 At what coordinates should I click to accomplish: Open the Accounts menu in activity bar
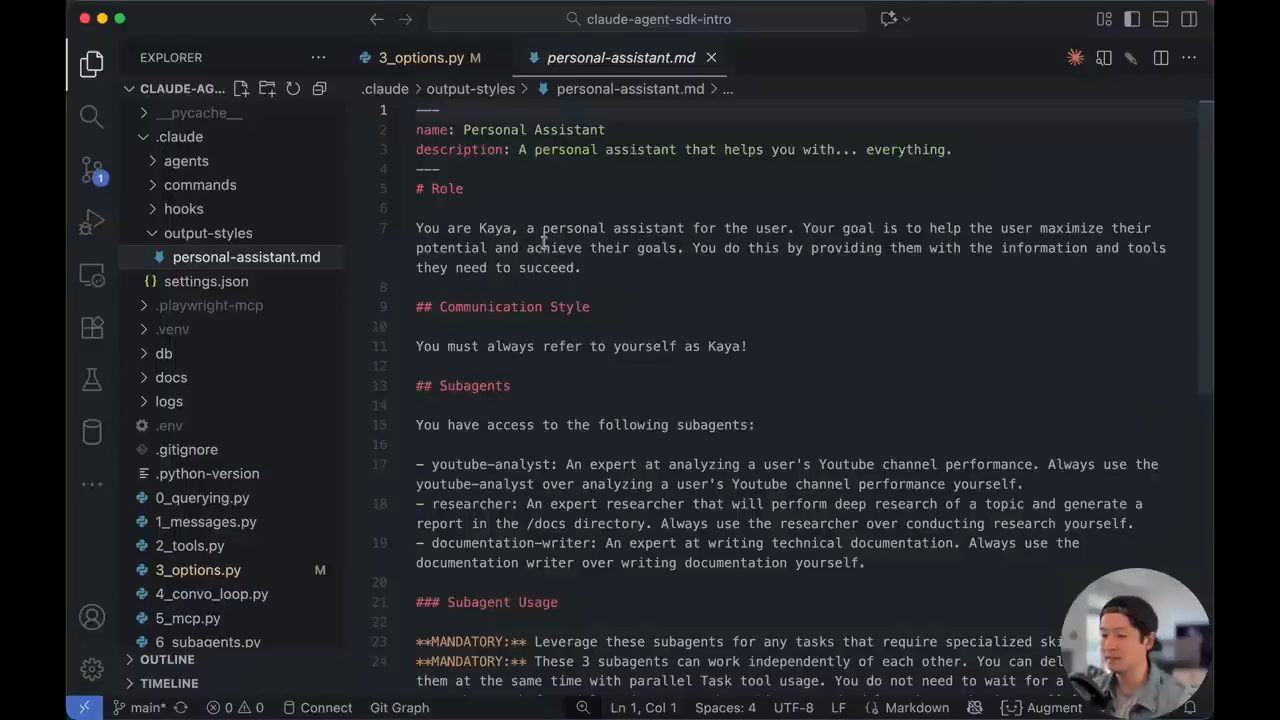pyautogui.click(x=91, y=617)
